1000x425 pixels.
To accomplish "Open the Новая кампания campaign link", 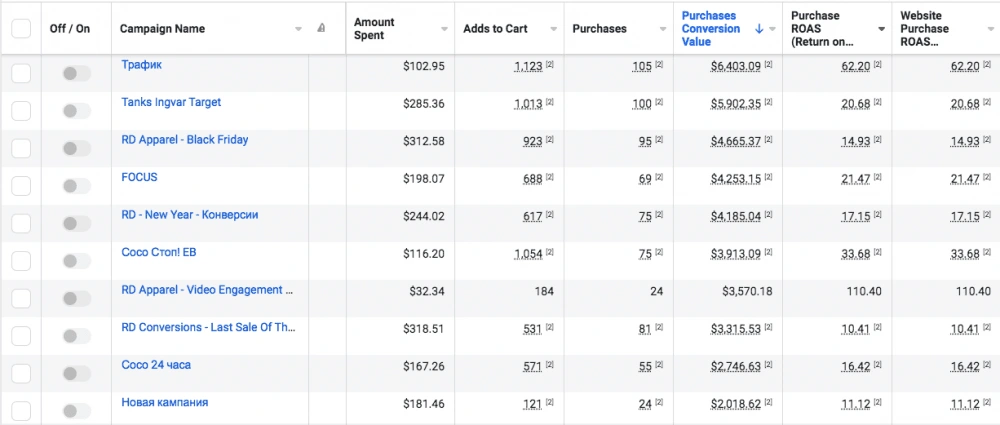I will (x=164, y=402).
